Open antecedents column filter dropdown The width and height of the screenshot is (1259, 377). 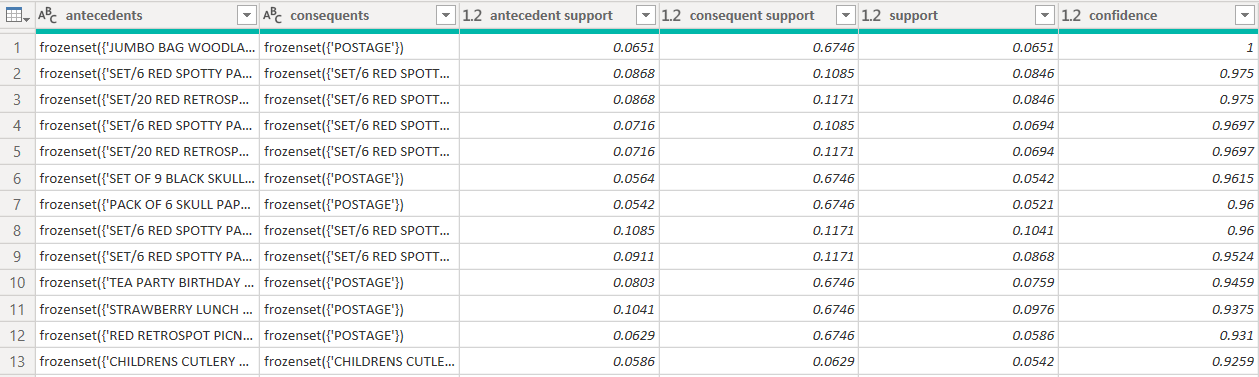(x=246, y=16)
